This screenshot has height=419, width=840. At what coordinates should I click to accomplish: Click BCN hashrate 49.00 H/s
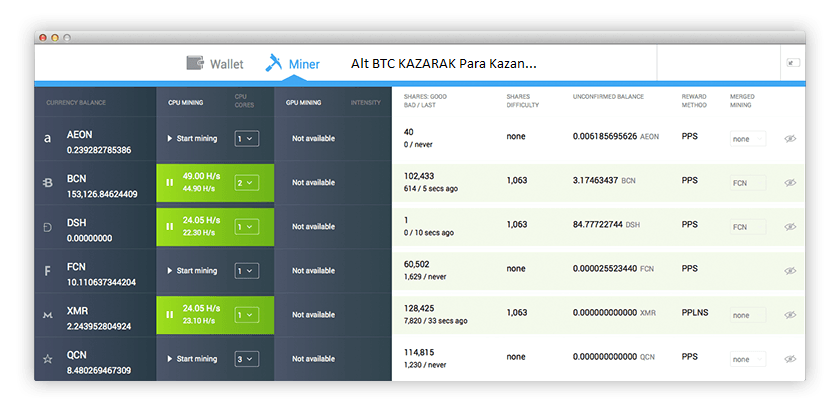[x=201, y=176]
